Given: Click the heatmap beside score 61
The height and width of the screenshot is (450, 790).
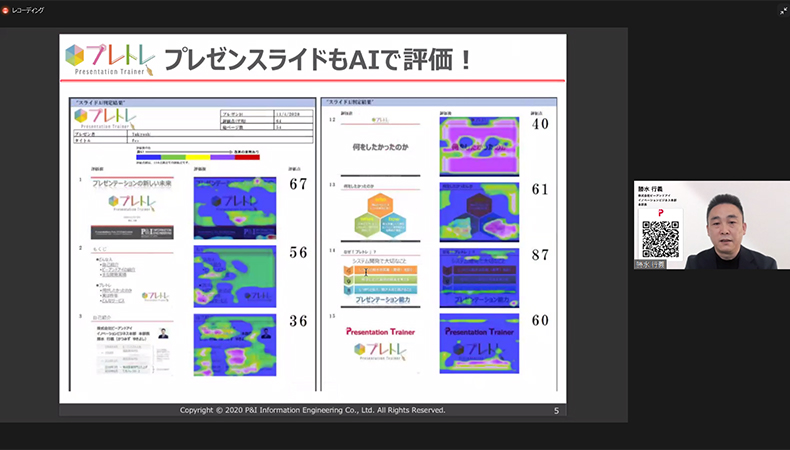Looking at the screenshot, I should (x=479, y=212).
